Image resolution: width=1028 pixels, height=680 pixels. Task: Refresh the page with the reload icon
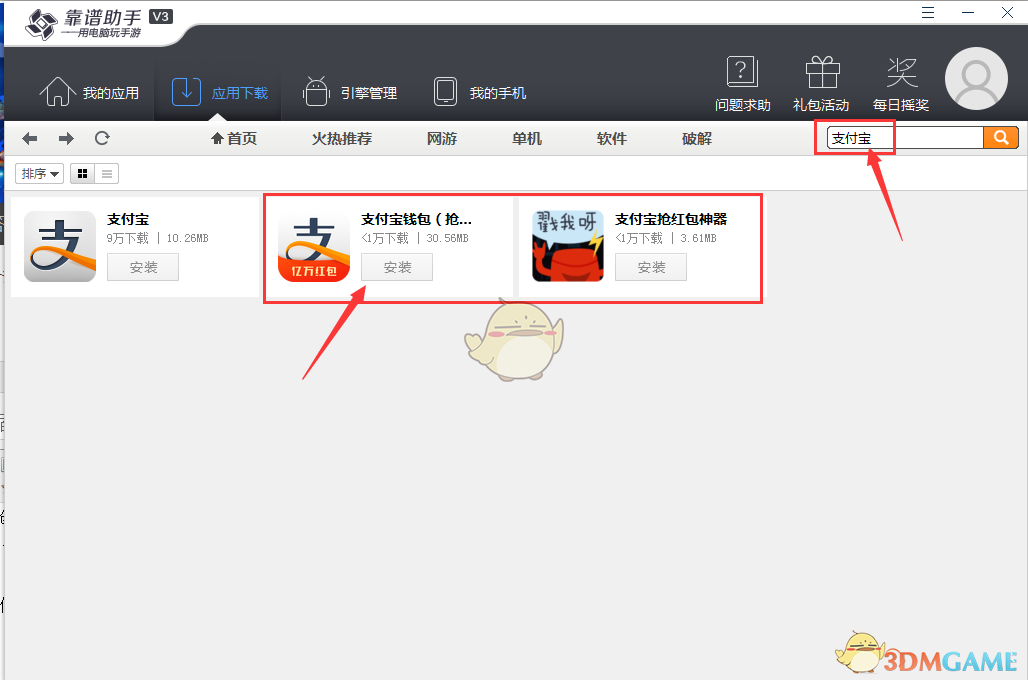click(x=102, y=138)
